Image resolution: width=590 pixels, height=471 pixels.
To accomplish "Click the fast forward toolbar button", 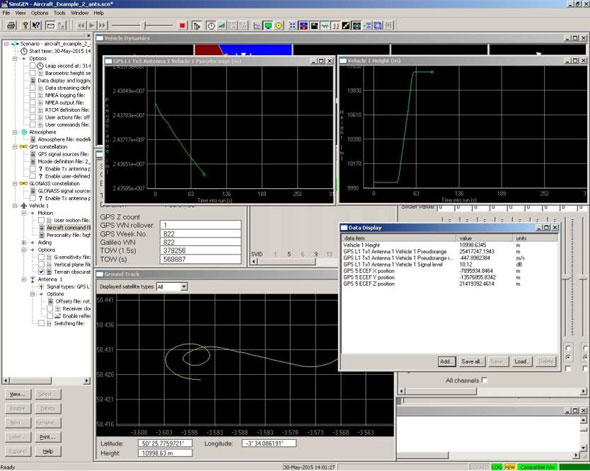I will tap(102, 26).
